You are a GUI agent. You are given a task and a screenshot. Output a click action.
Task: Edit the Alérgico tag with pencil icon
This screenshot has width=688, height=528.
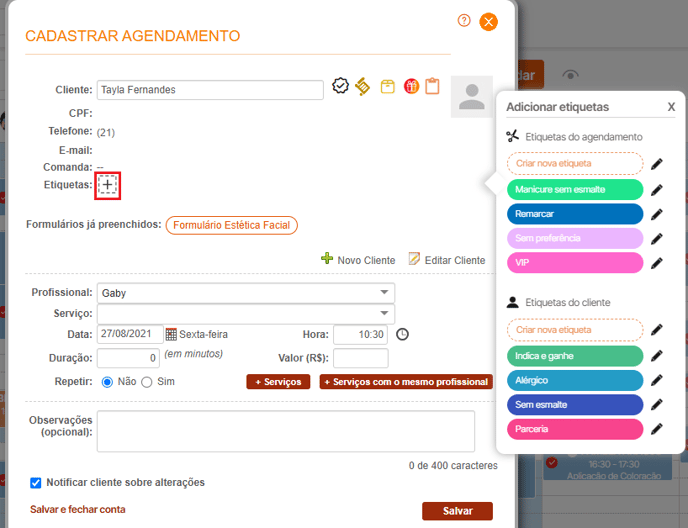coord(657,381)
